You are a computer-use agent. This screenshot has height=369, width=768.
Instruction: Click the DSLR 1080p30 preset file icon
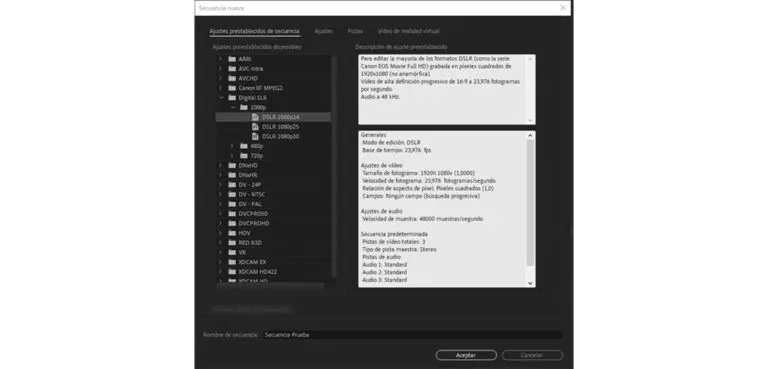[255, 136]
